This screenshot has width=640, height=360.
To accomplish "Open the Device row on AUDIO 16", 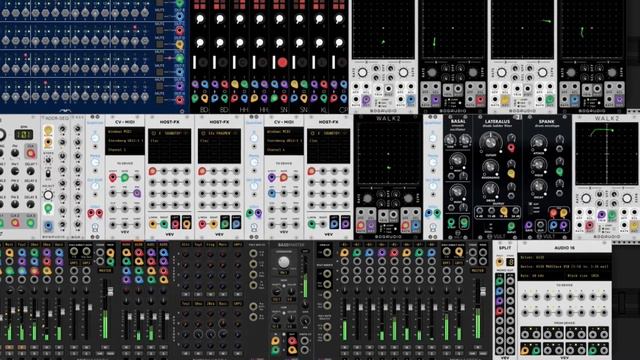I will [x=564, y=267].
